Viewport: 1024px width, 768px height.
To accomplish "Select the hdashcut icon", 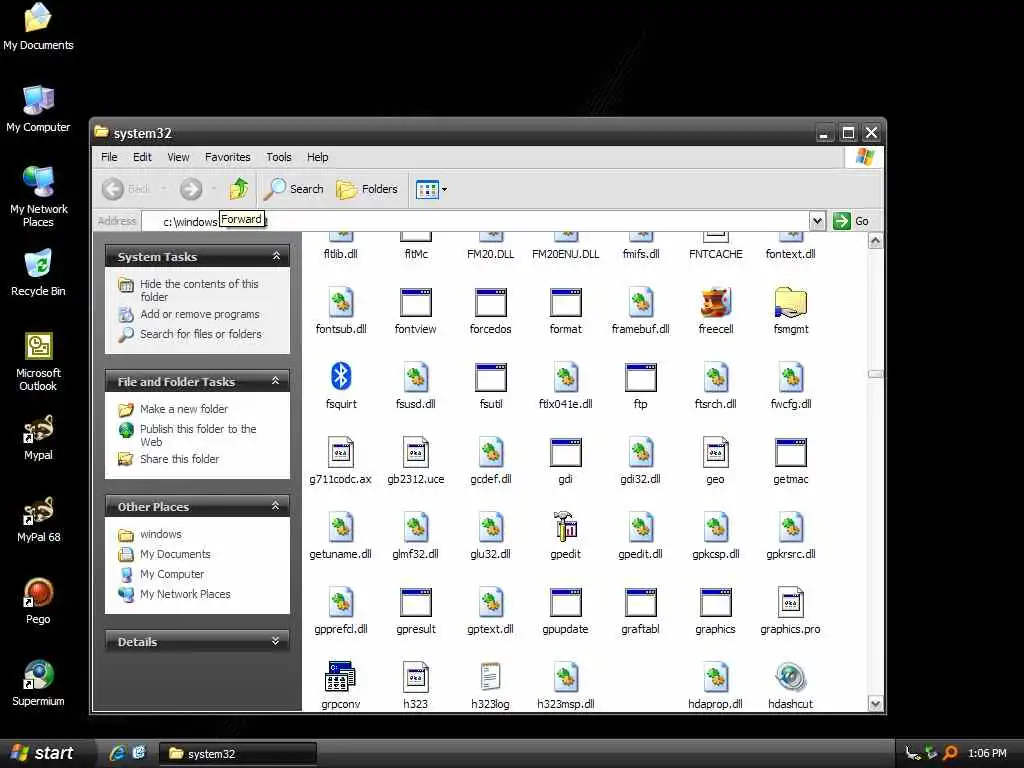I will coord(790,677).
